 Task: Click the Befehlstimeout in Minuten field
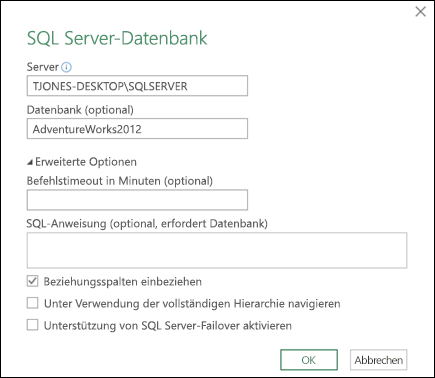[137, 200]
